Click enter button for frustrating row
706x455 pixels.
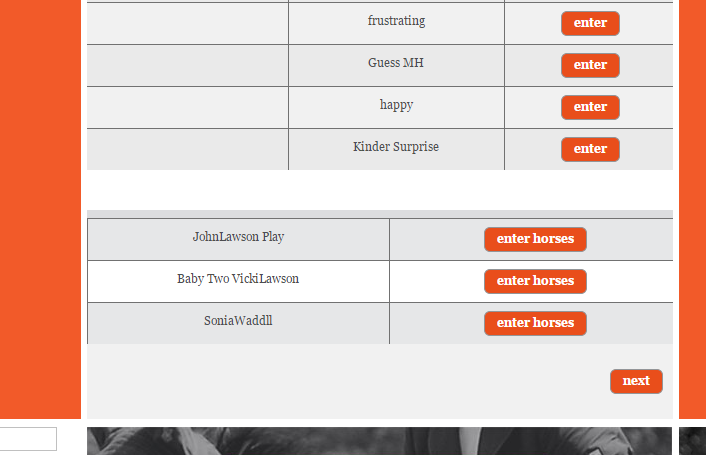[x=590, y=23]
